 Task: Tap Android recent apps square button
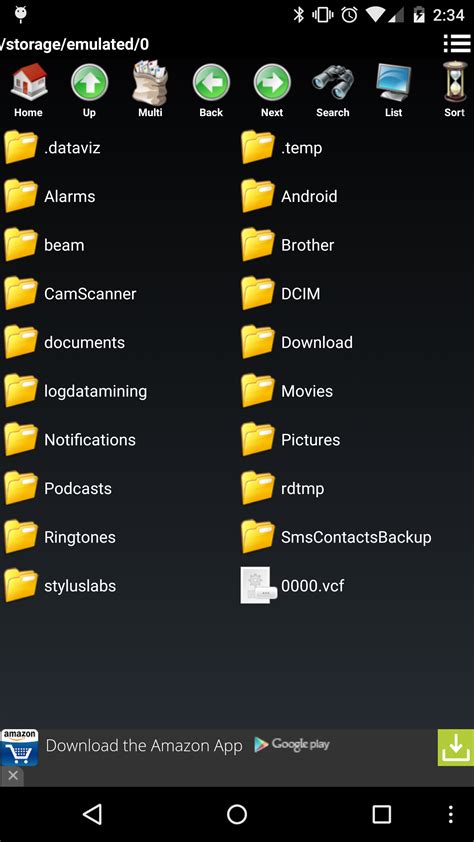pyautogui.click(x=382, y=815)
